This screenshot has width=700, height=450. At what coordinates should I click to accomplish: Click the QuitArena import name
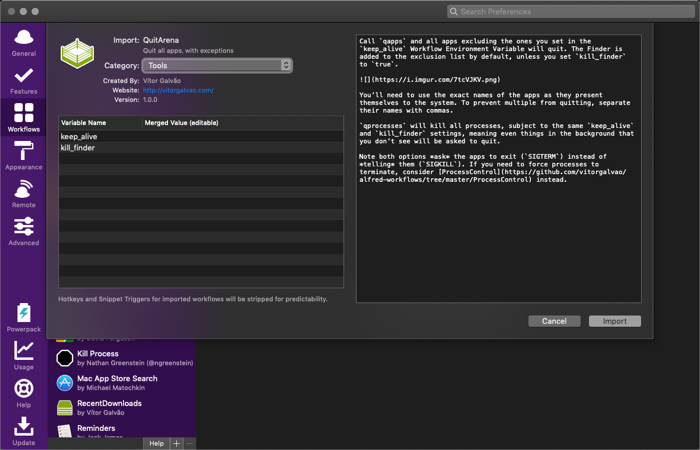pos(161,40)
